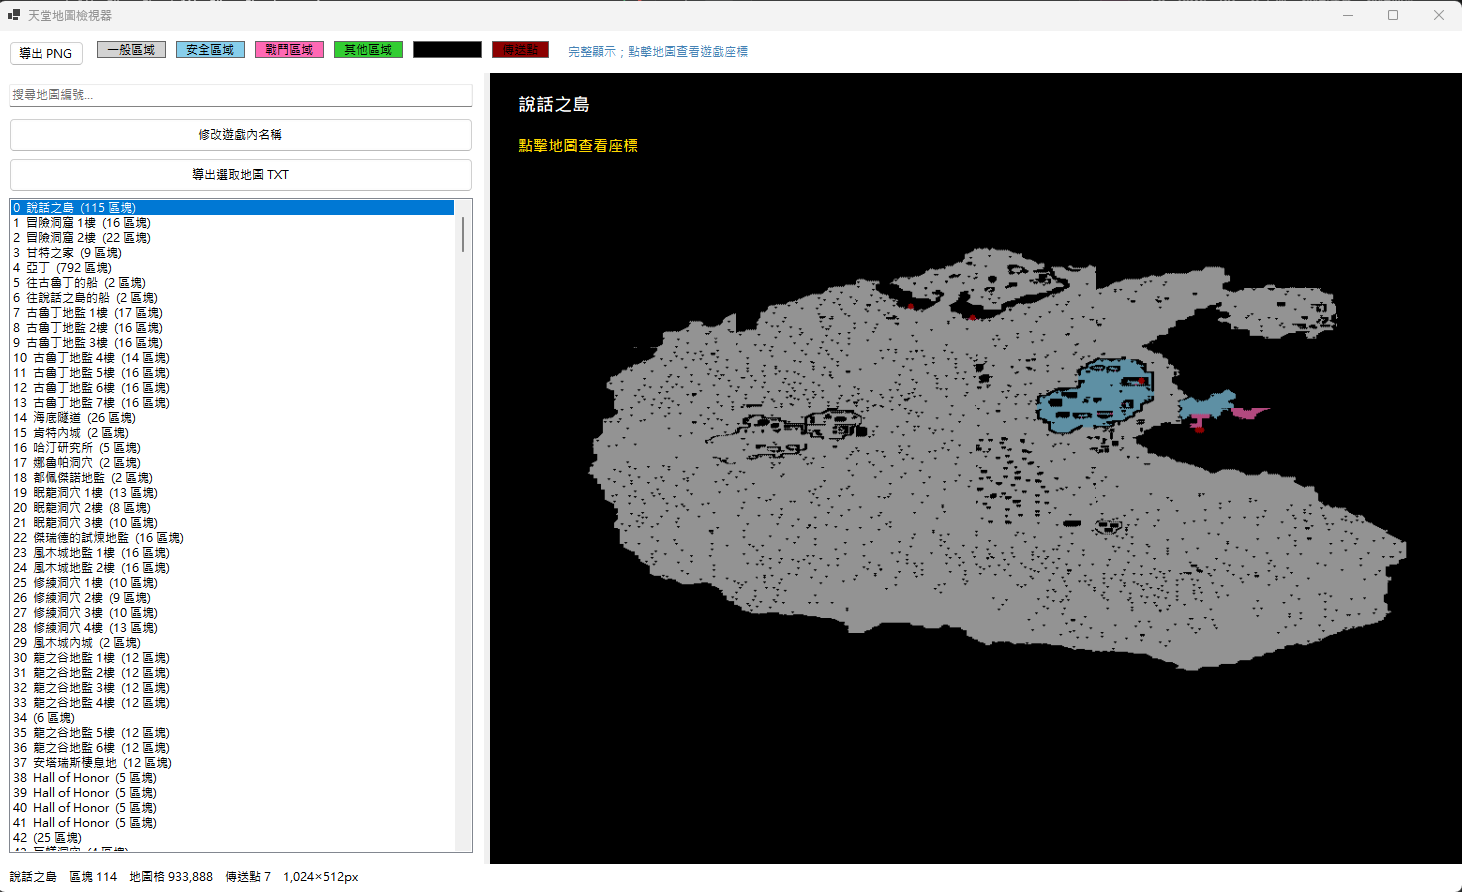Click the gray 一般區域 legend swatch
The width and height of the screenshot is (1462, 892).
(131, 49)
